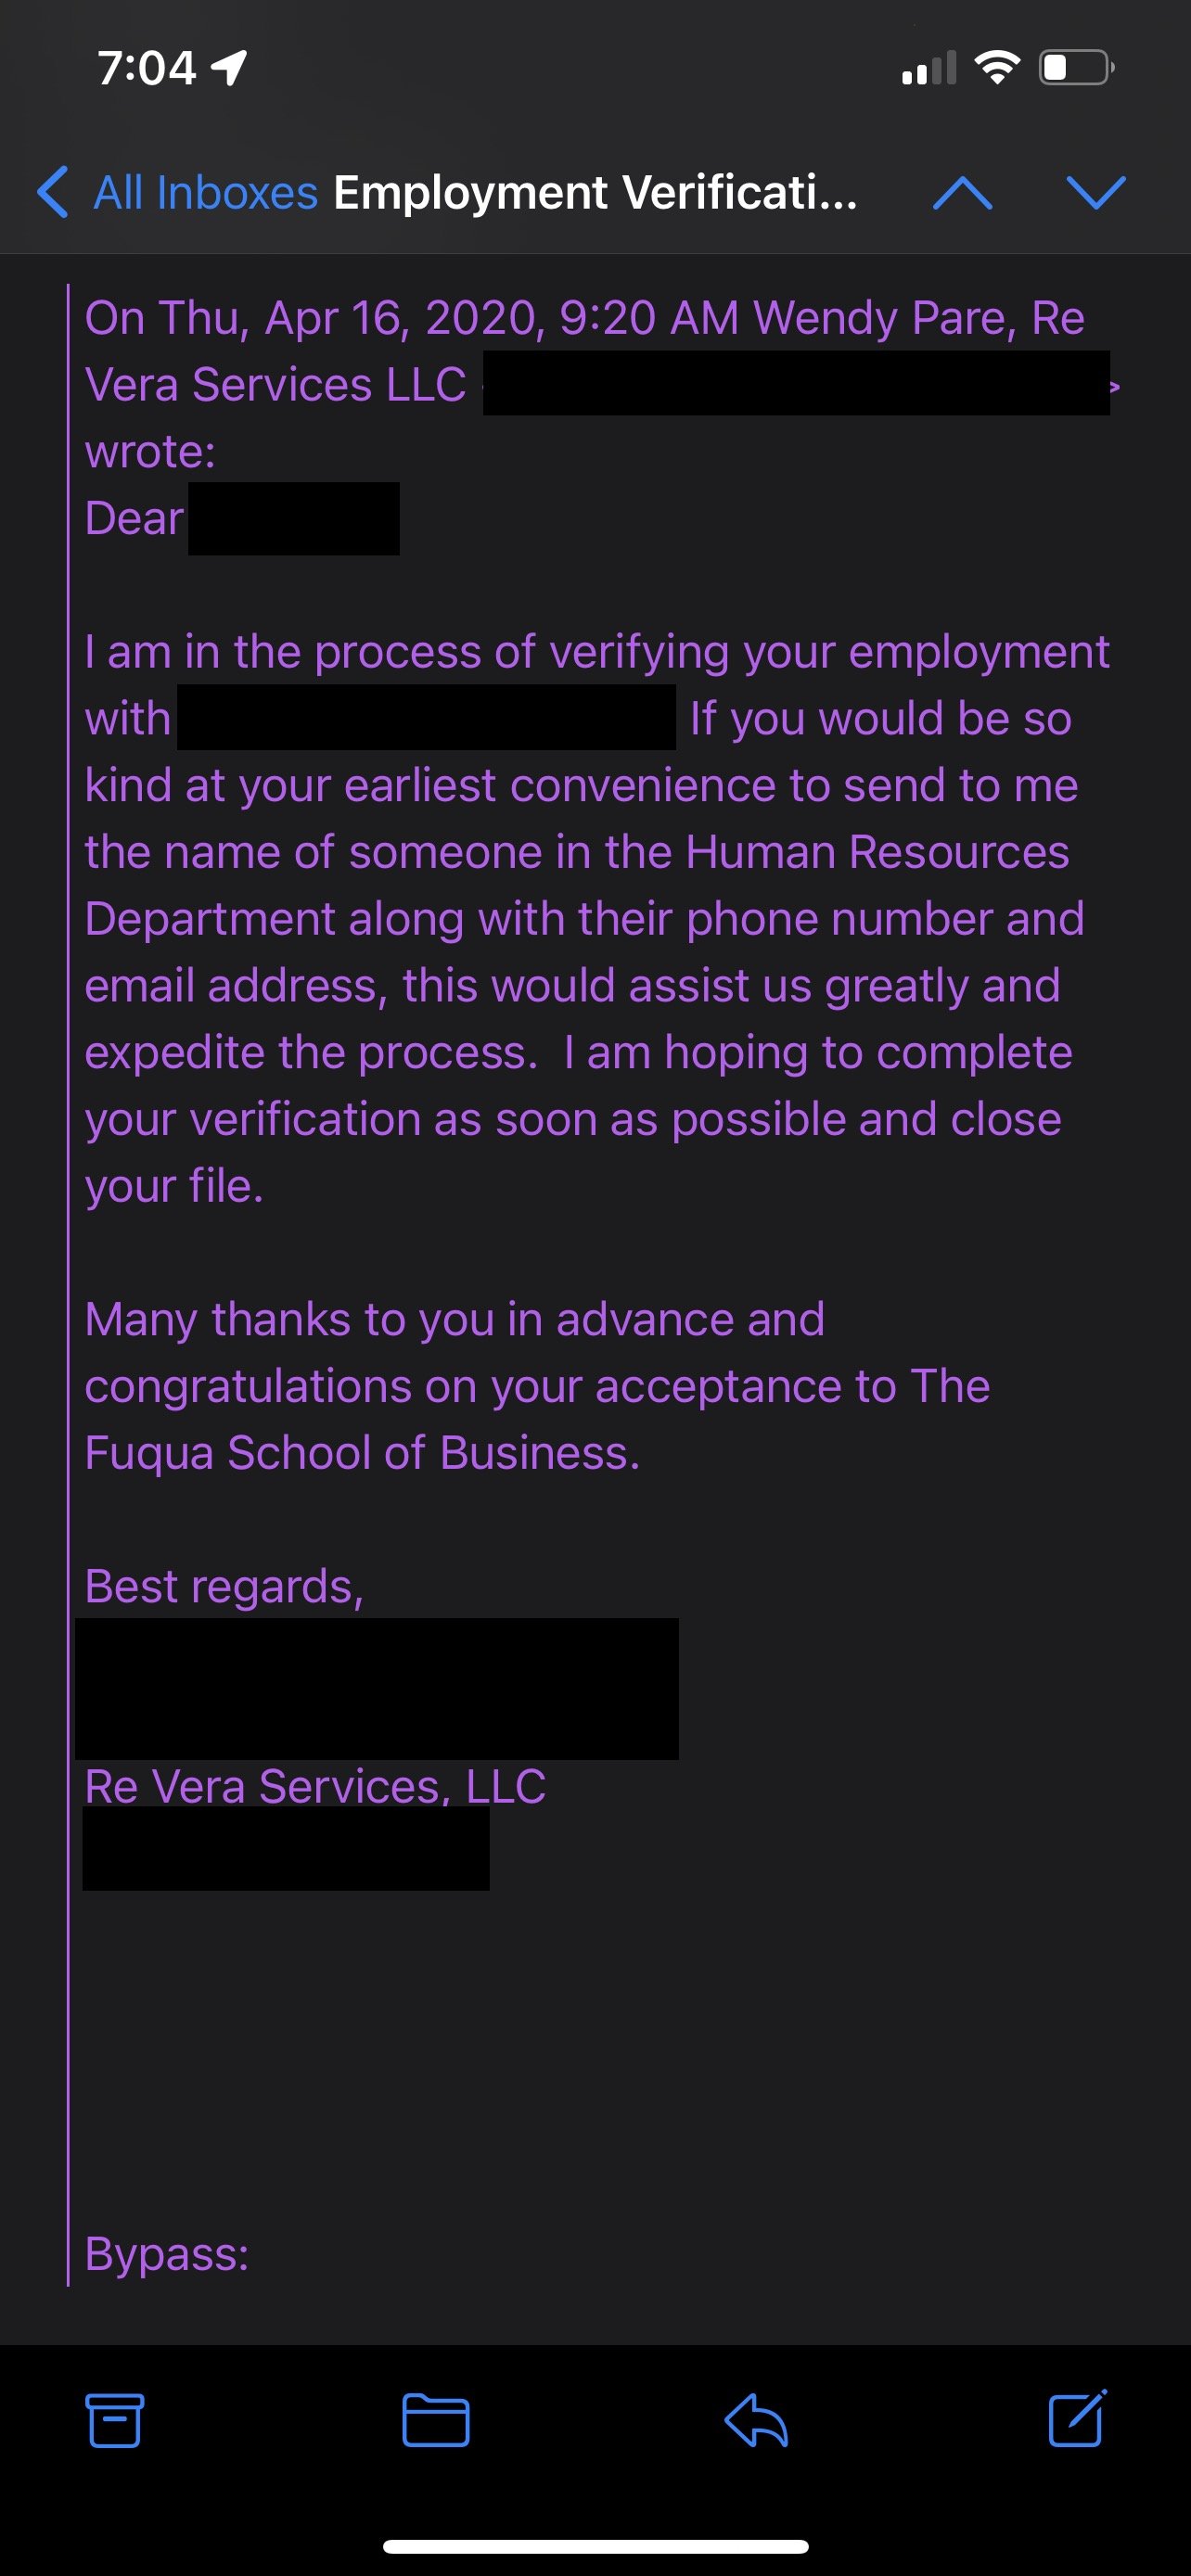
Task: Tap the cellular signal bars
Action: point(929,68)
